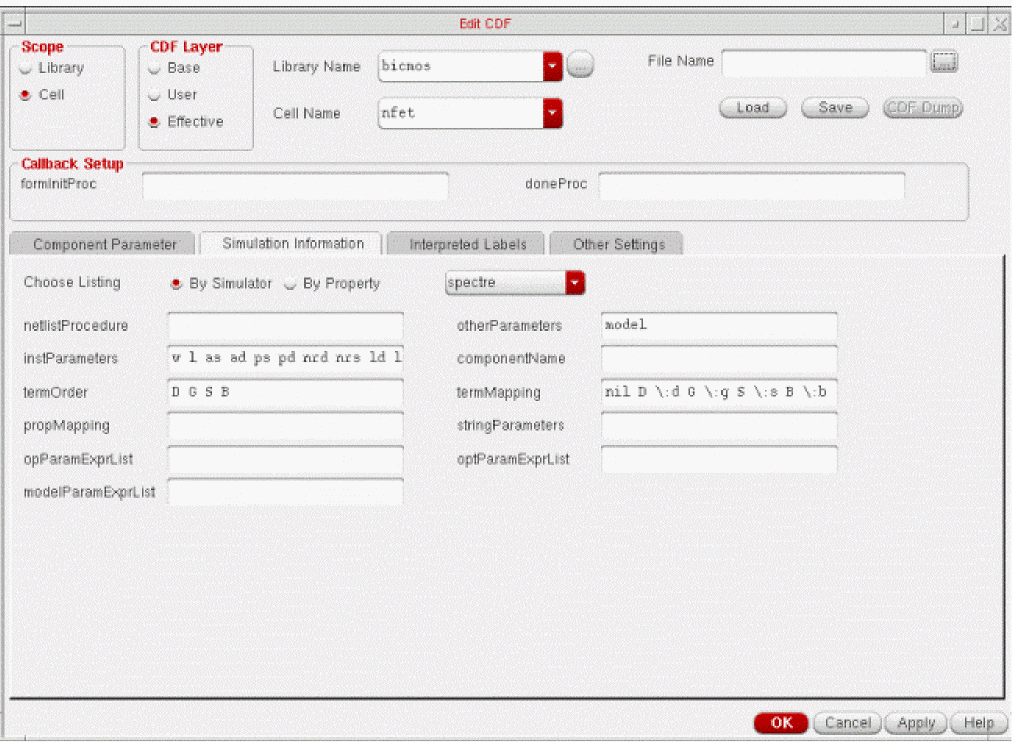Screen dimensions: 1012x742
Task: Focus the modelParamExprList field
Action: (286, 492)
